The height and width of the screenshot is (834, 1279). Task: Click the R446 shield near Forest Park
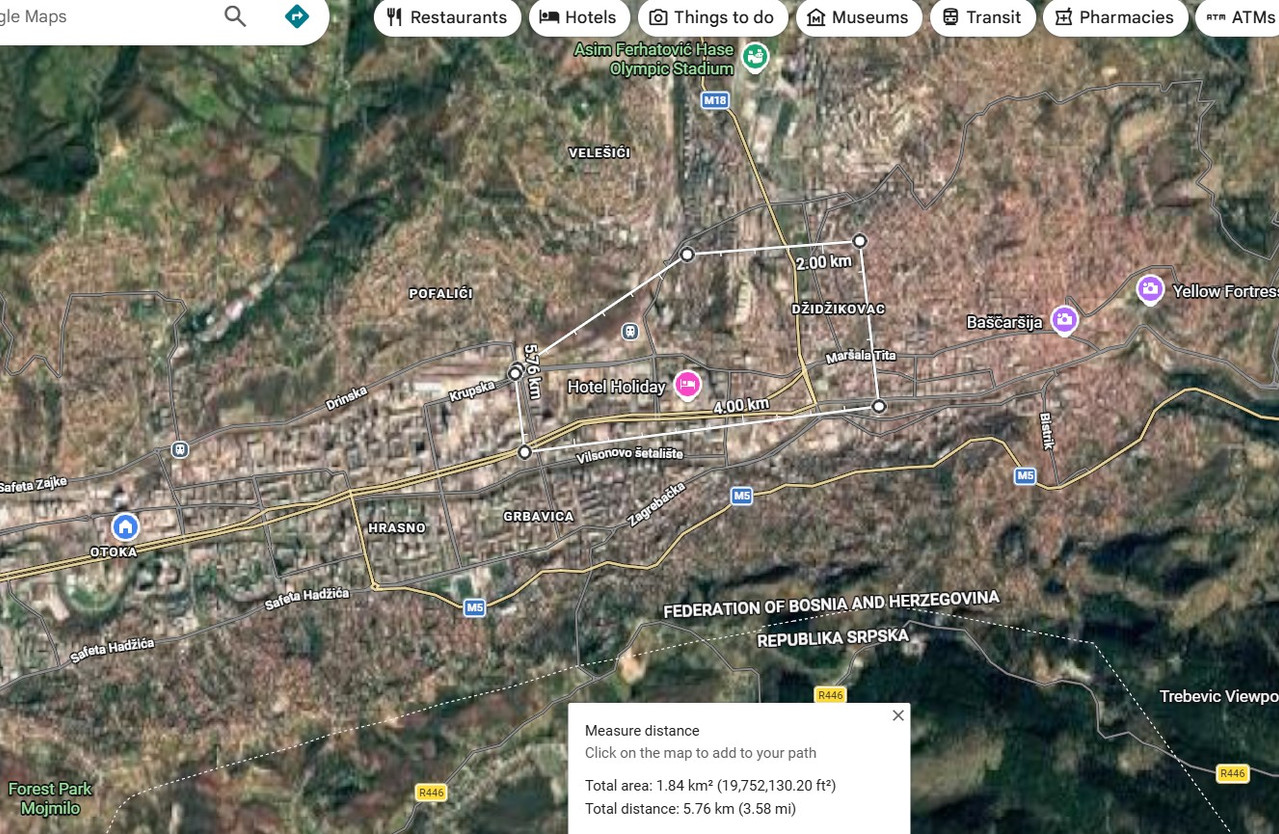click(x=431, y=793)
